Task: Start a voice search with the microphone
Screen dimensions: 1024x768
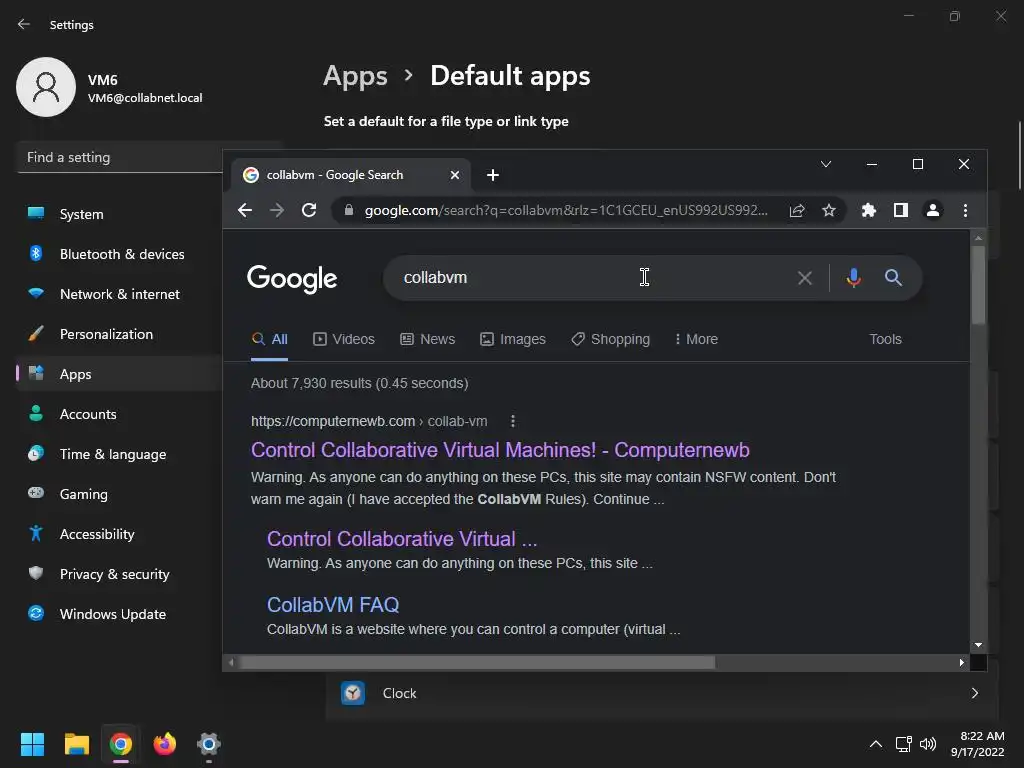Action: 853,278
